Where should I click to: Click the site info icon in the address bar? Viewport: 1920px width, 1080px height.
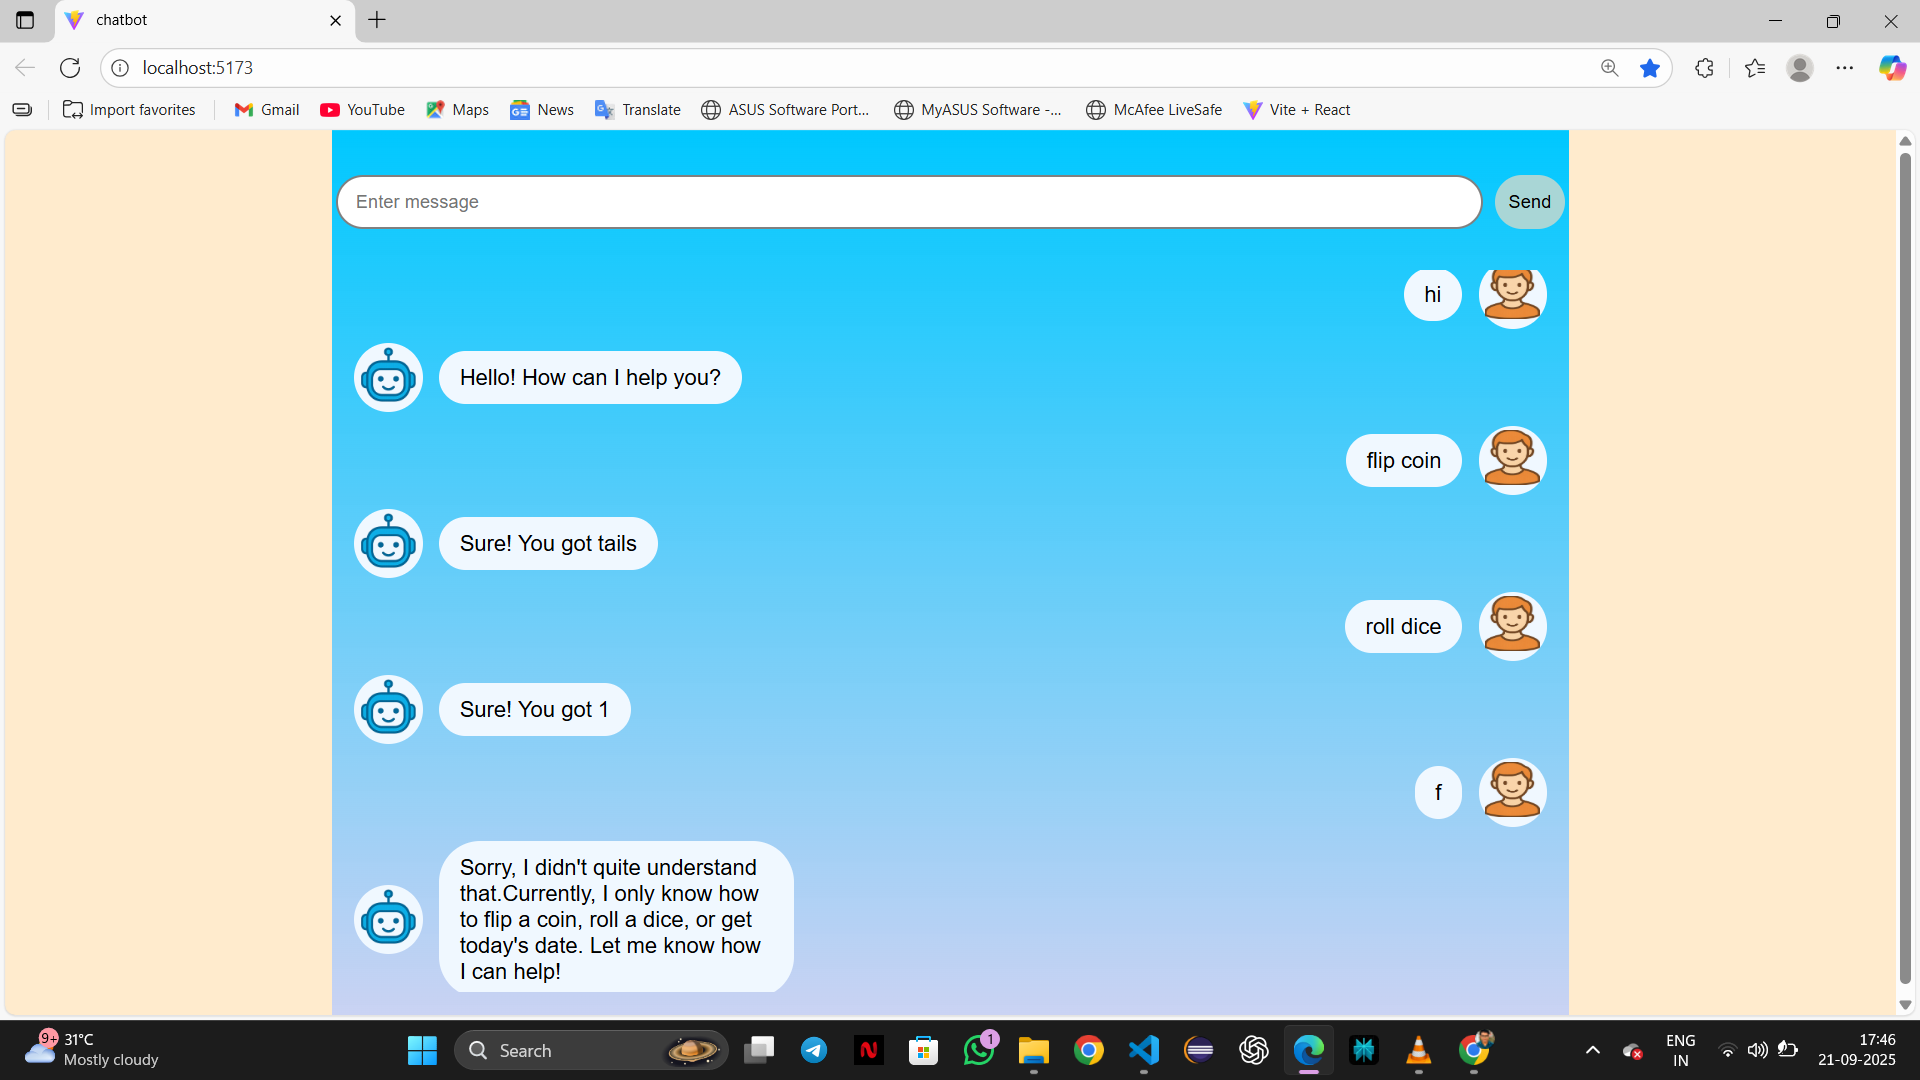[120, 67]
